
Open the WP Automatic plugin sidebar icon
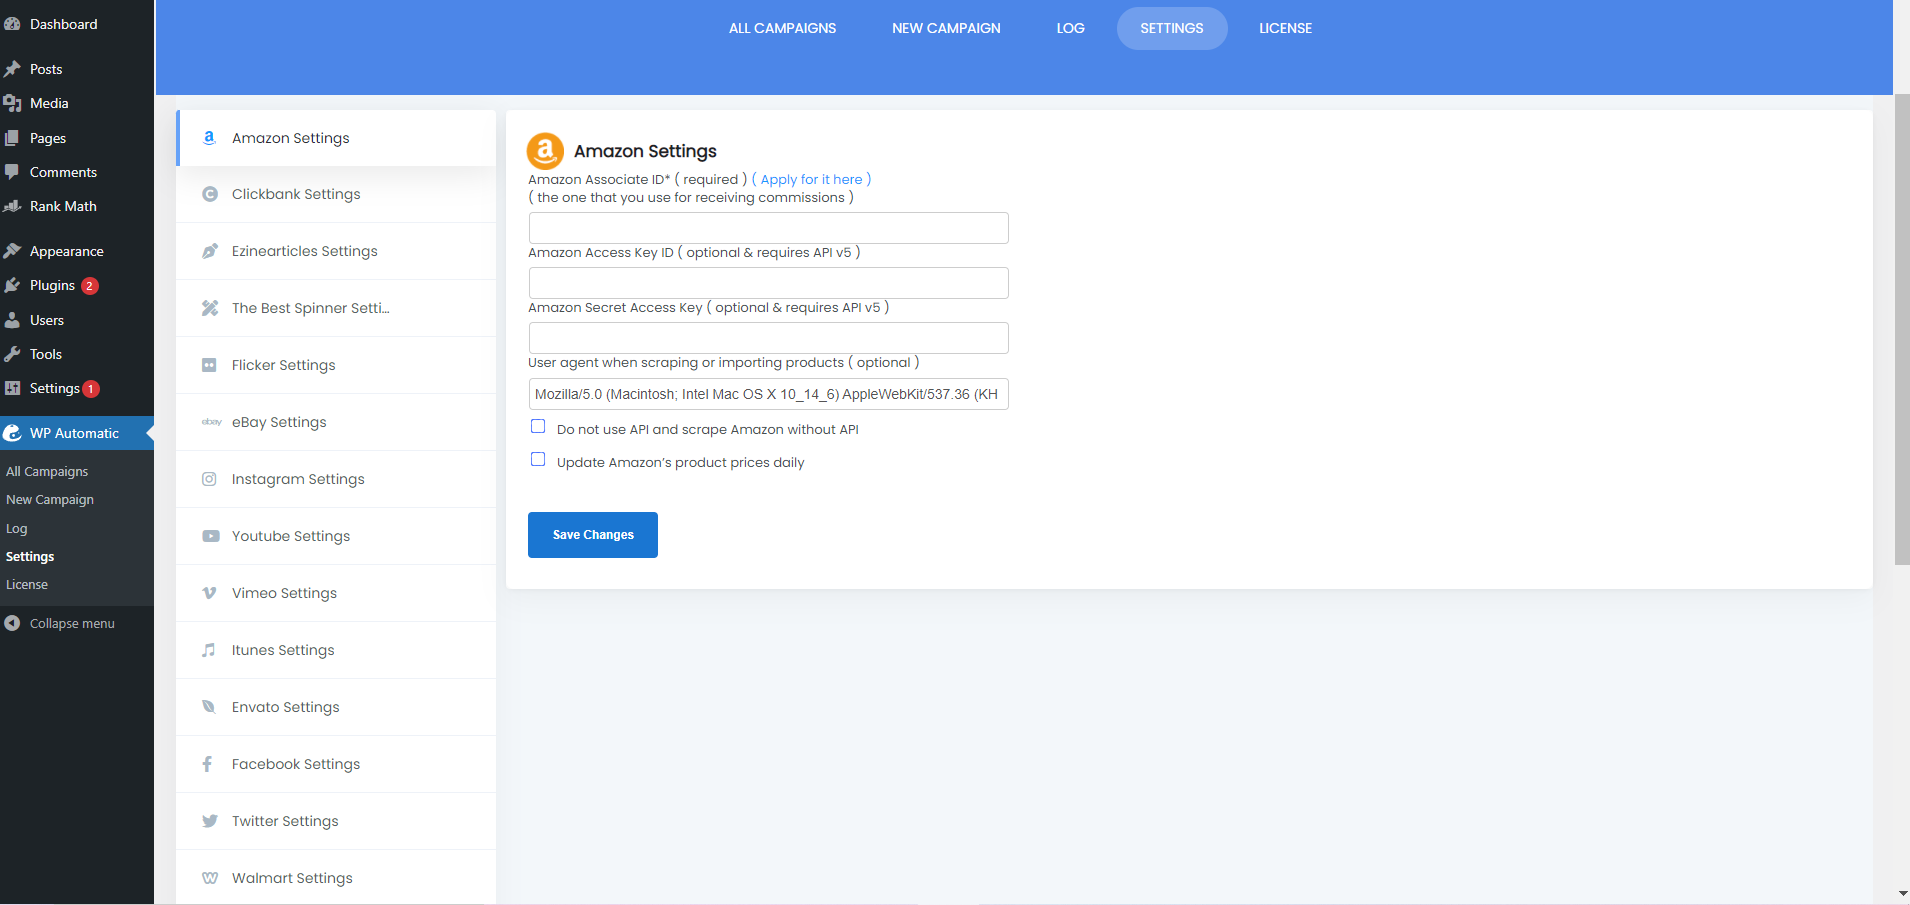[x=13, y=432]
